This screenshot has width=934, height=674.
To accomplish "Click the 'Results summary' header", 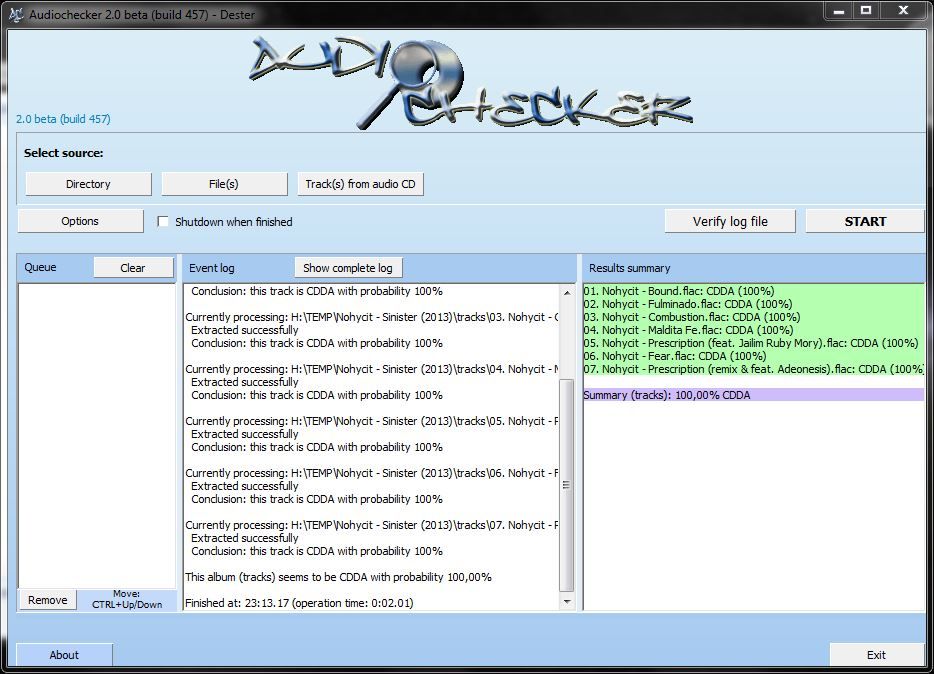I will [630, 268].
